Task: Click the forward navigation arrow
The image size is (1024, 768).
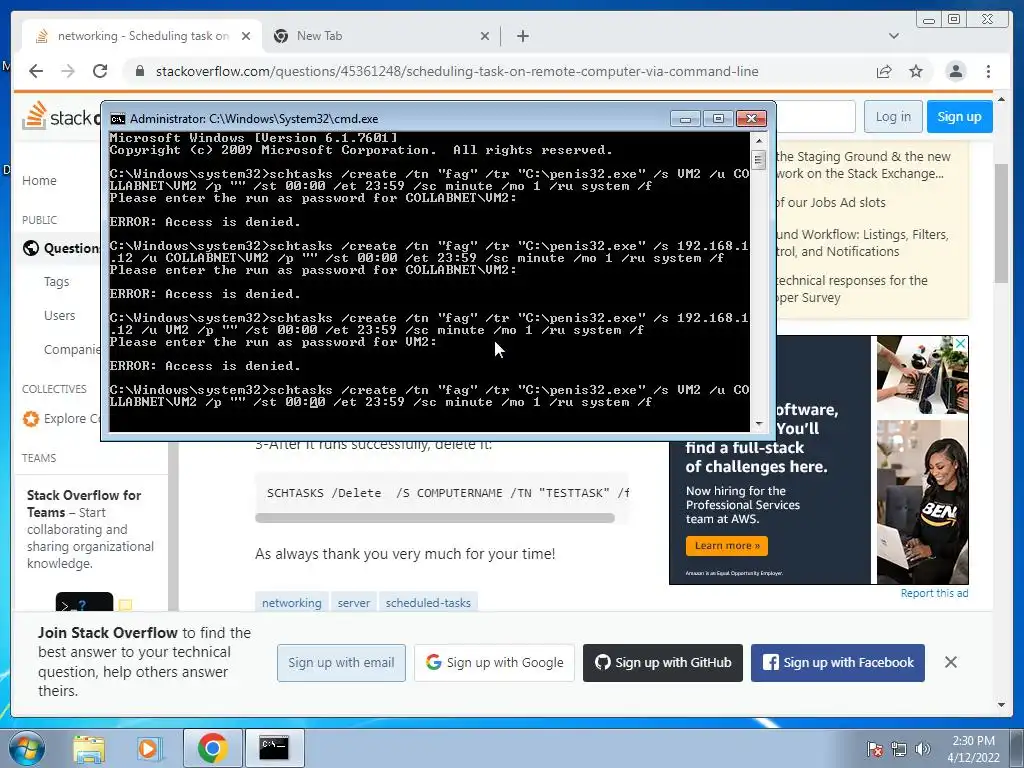Action: coord(68,71)
